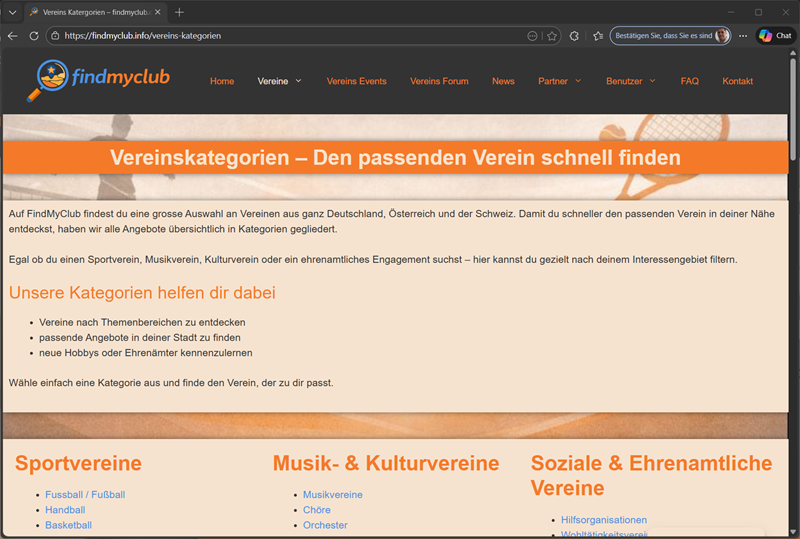The width and height of the screenshot is (800, 539).
Task: Open Copilot Chat button
Action: 776,36
